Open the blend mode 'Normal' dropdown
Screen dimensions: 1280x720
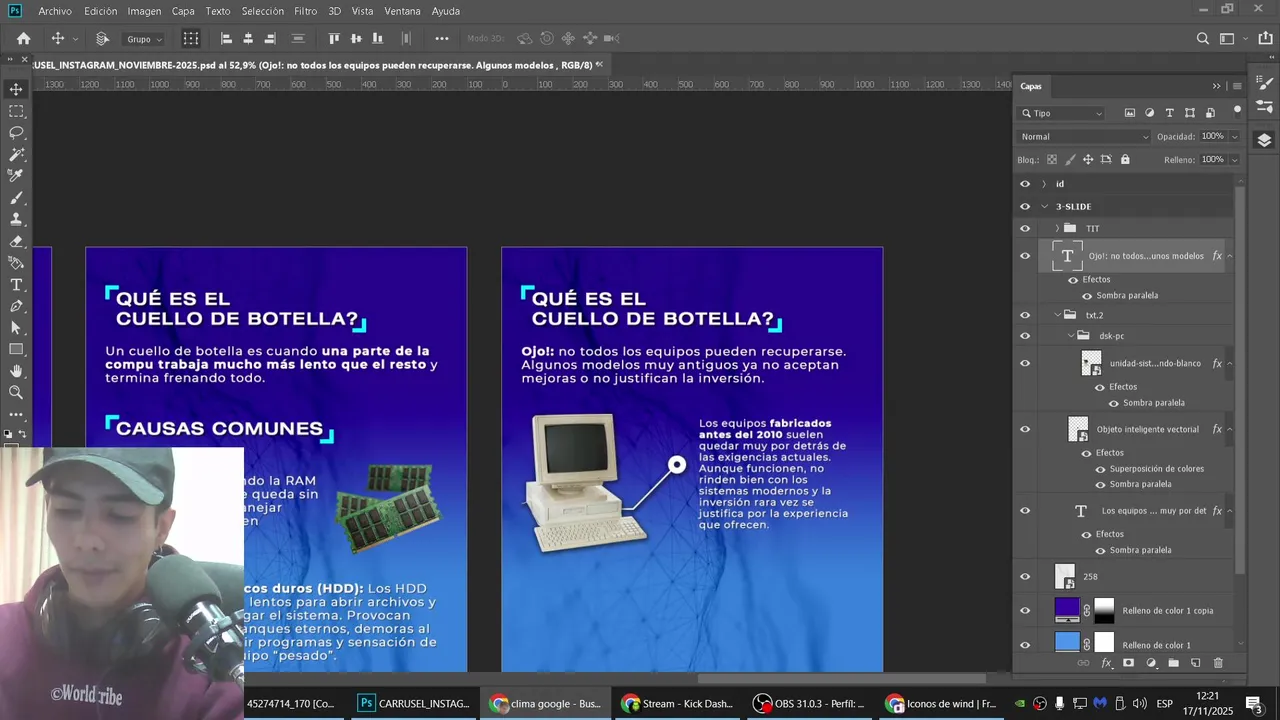[x=1084, y=137]
